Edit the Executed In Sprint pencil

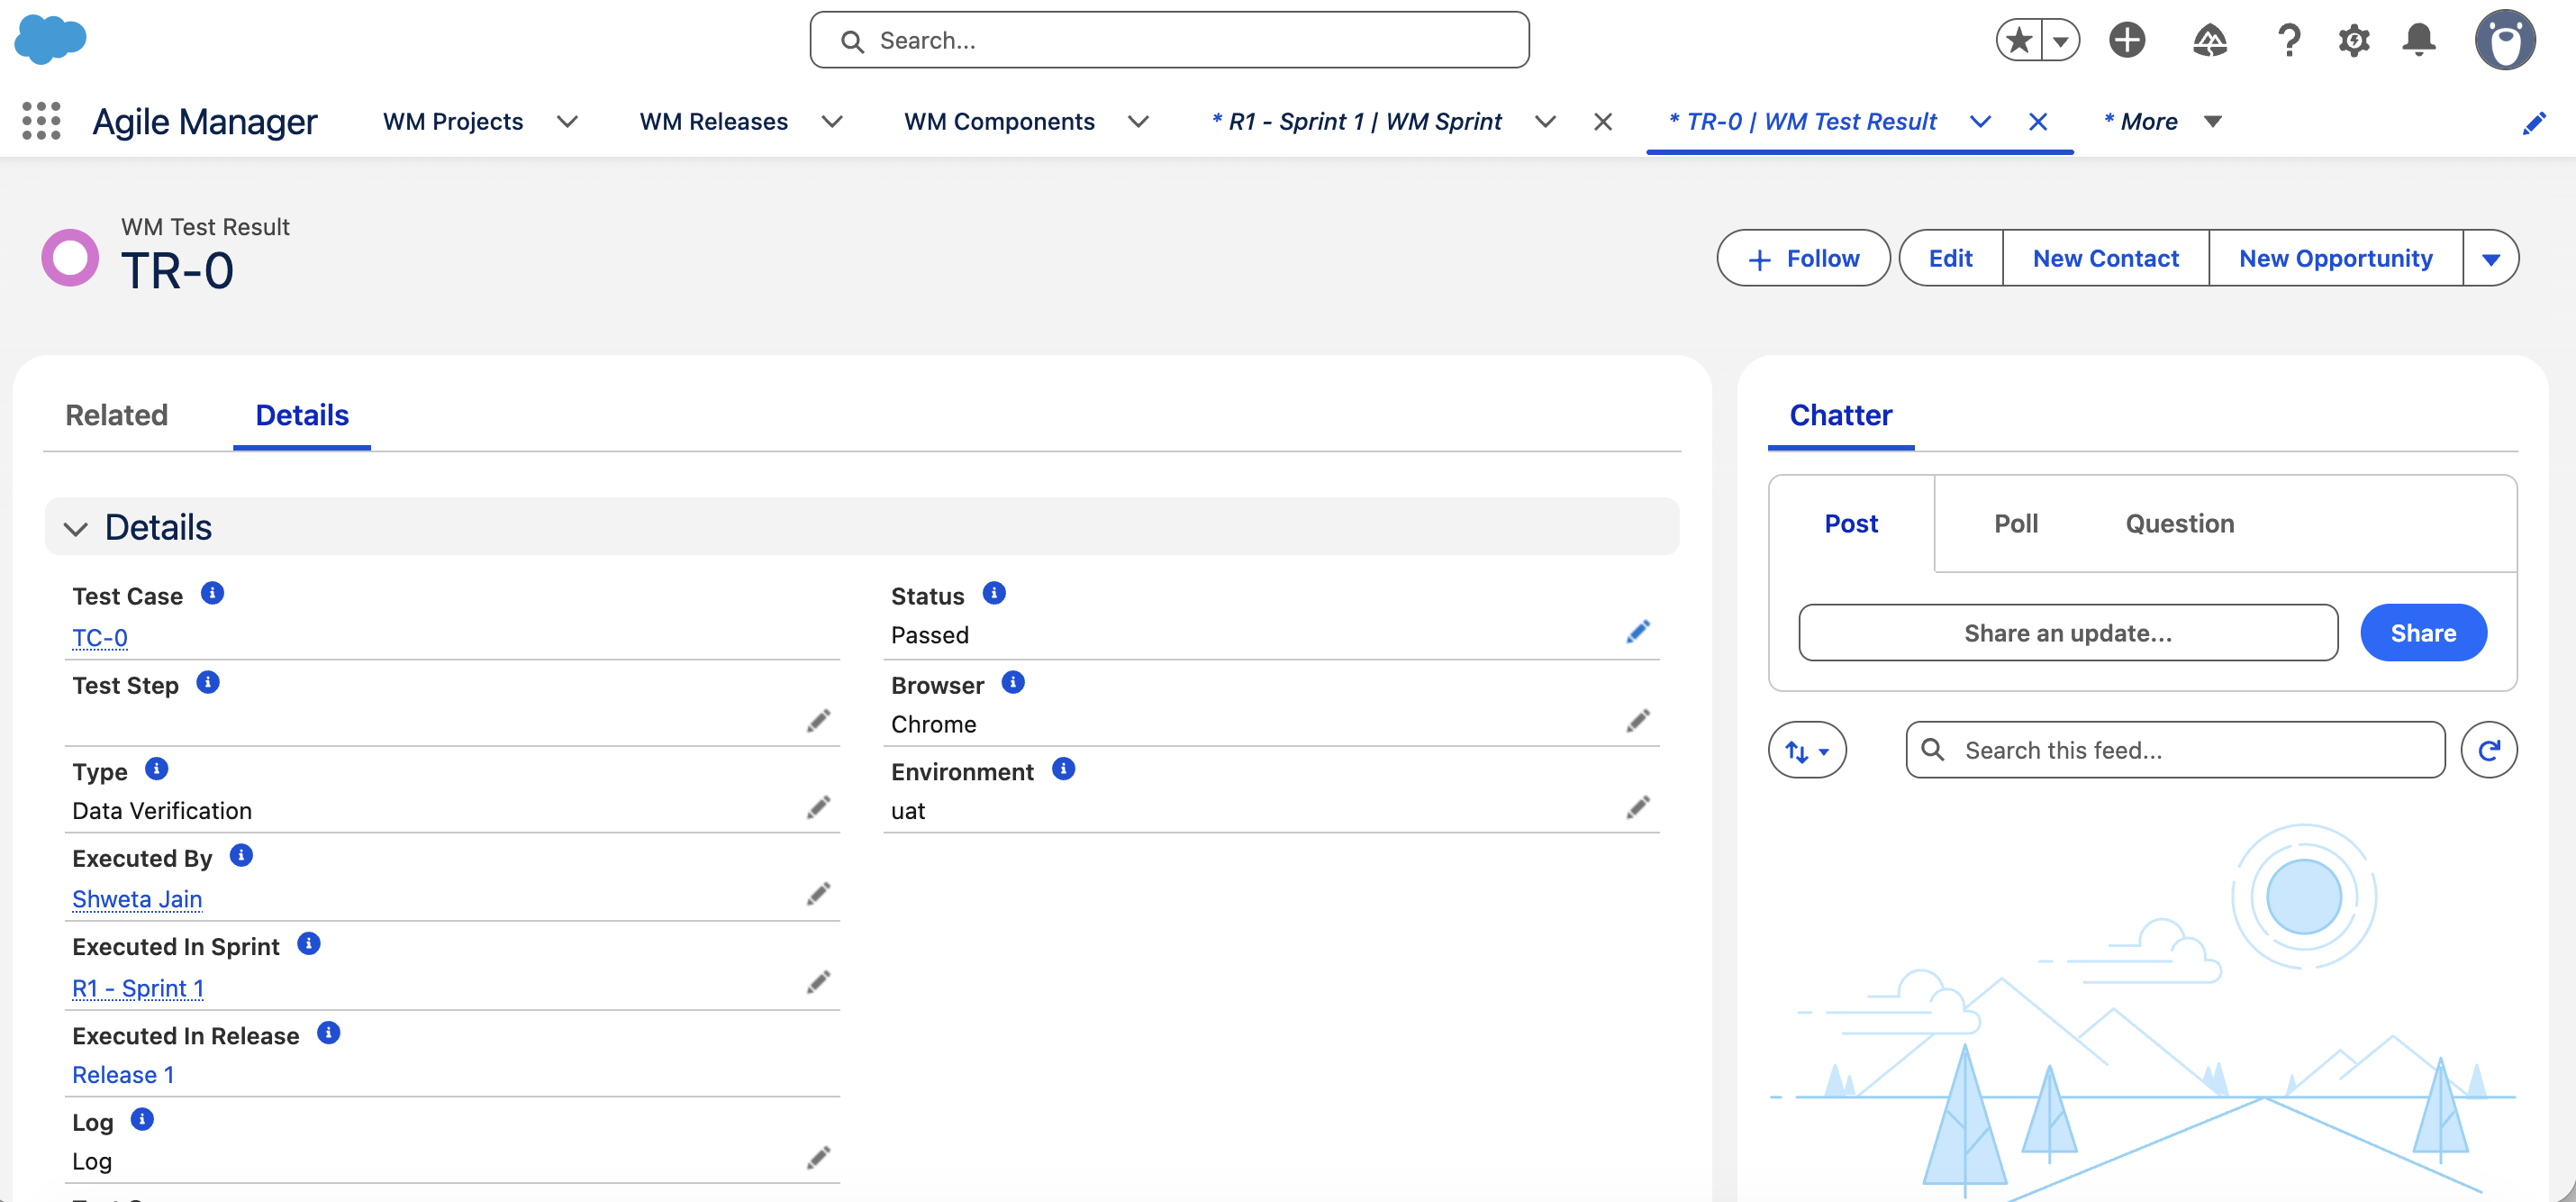point(818,983)
